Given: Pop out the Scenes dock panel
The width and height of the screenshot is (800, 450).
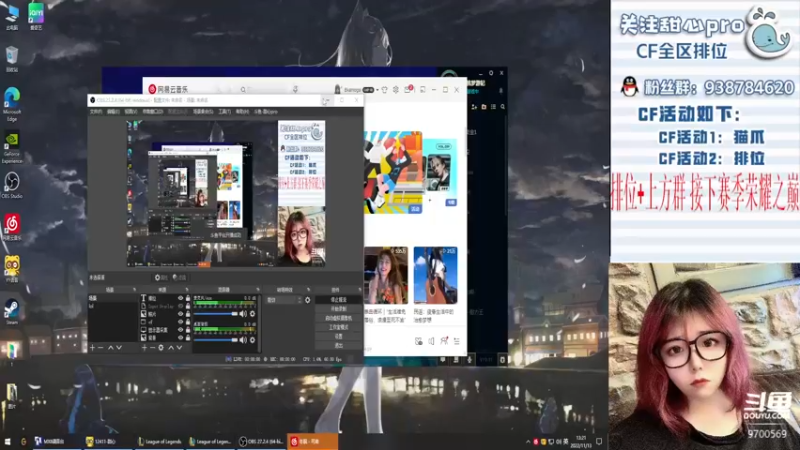Looking at the screenshot, I should 134,290.
